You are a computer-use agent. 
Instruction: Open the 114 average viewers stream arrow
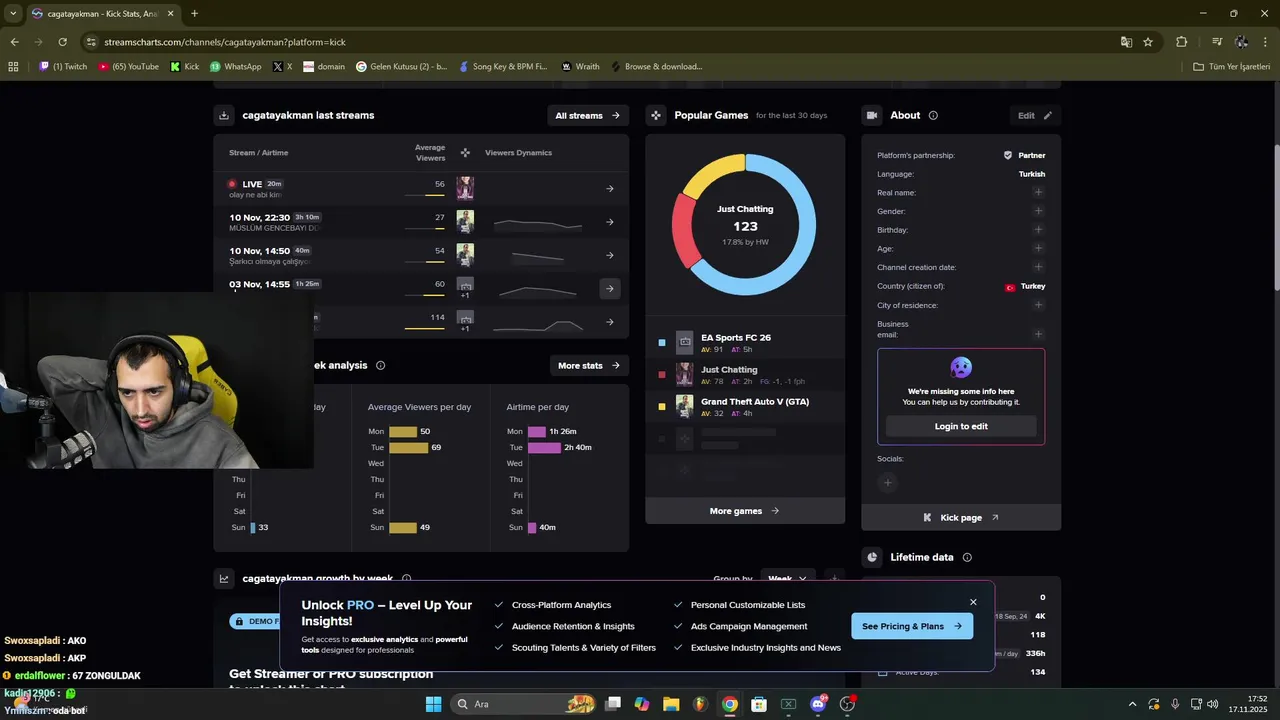click(610, 322)
